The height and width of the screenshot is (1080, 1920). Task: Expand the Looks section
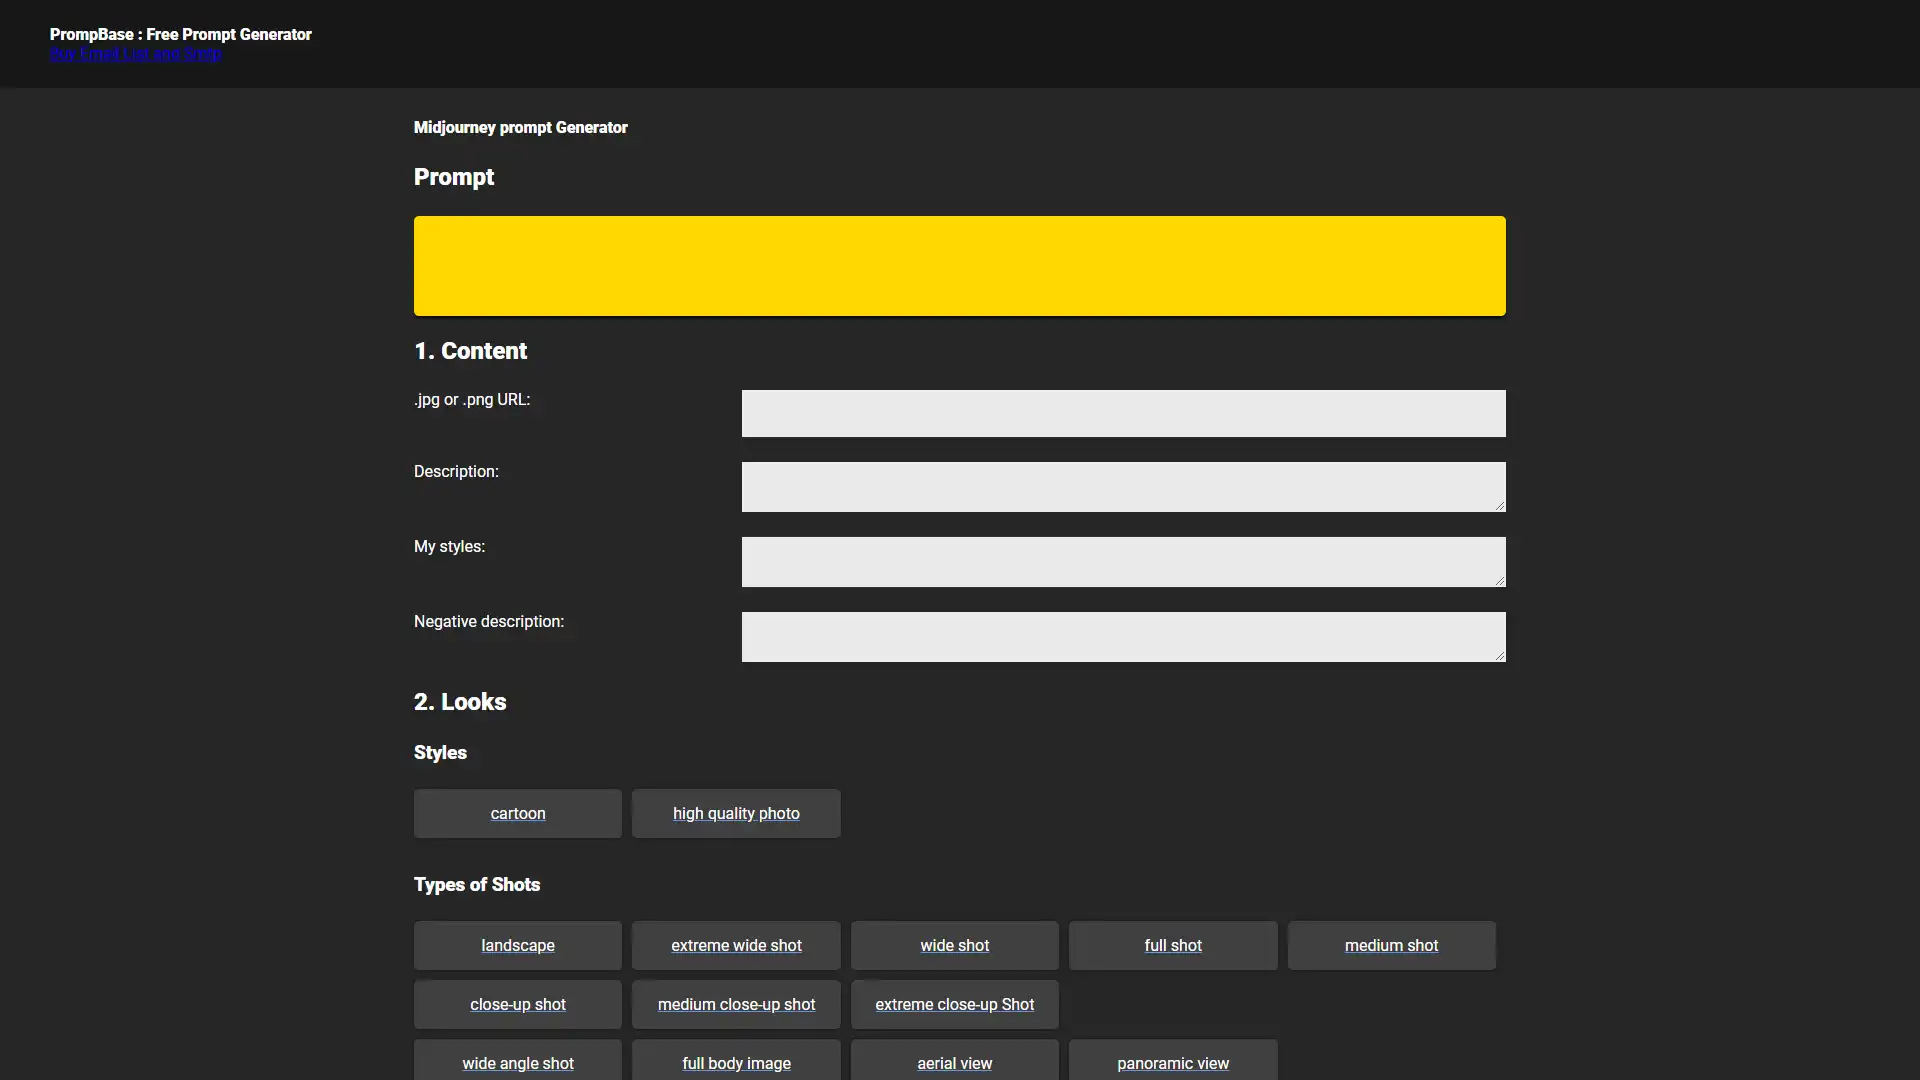click(460, 702)
